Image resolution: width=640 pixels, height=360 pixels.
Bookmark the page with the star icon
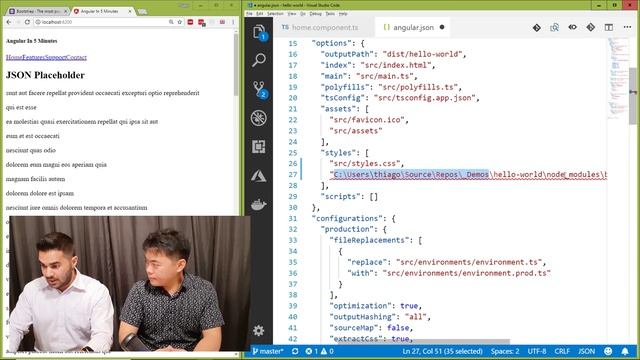tap(180, 22)
